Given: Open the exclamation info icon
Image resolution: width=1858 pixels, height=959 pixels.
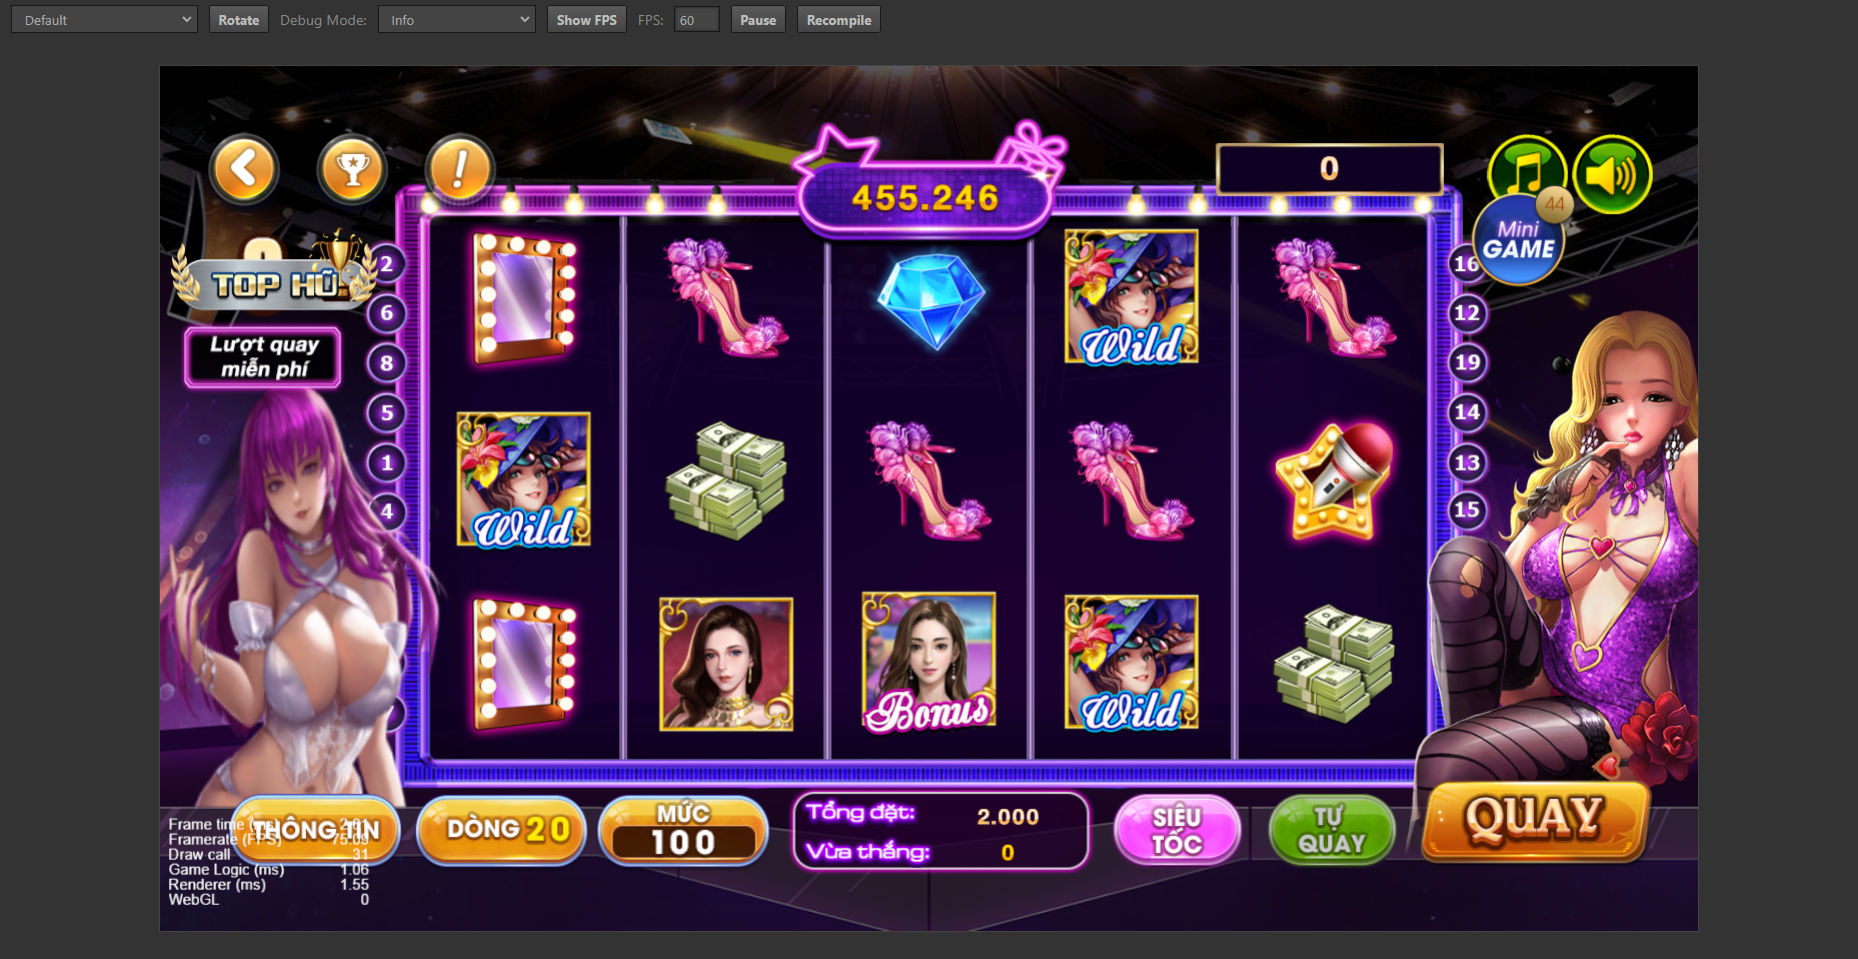Looking at the screenshot, I should pos(459,169).
